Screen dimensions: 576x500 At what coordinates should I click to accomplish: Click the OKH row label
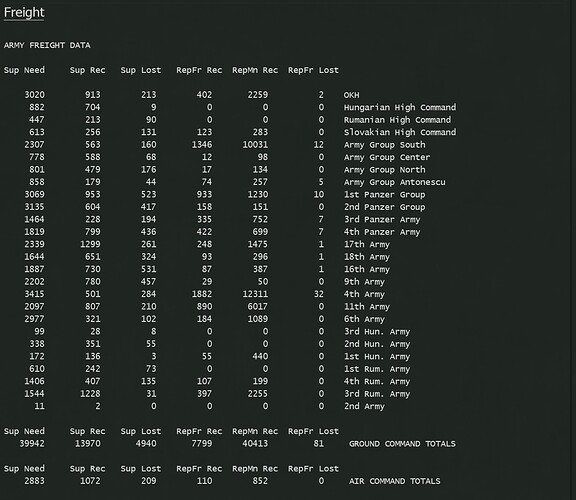[x=352, y=95]
